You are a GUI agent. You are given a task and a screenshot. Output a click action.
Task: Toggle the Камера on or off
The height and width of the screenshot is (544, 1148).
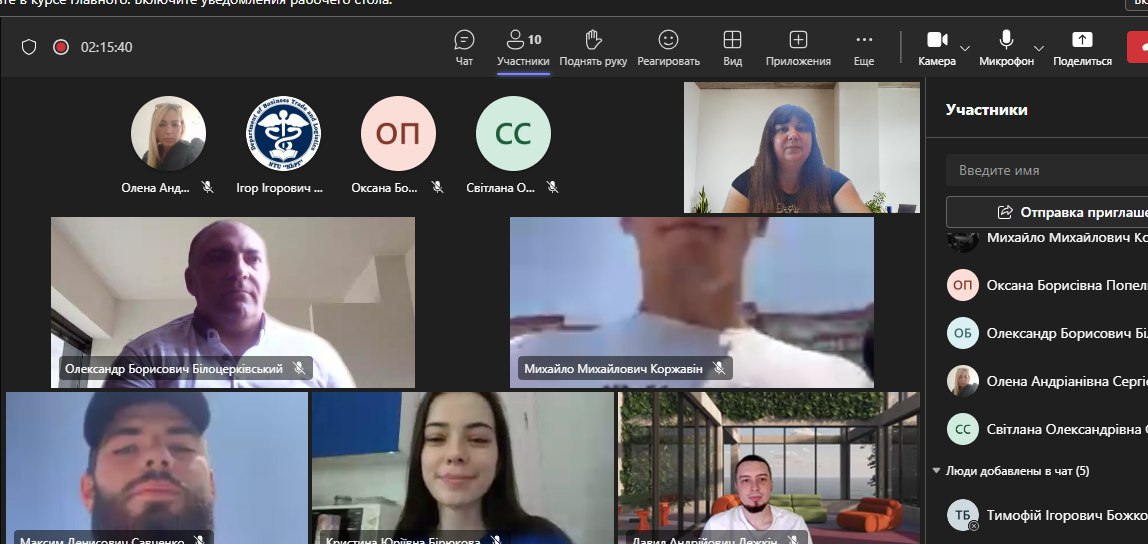[937, 48]
